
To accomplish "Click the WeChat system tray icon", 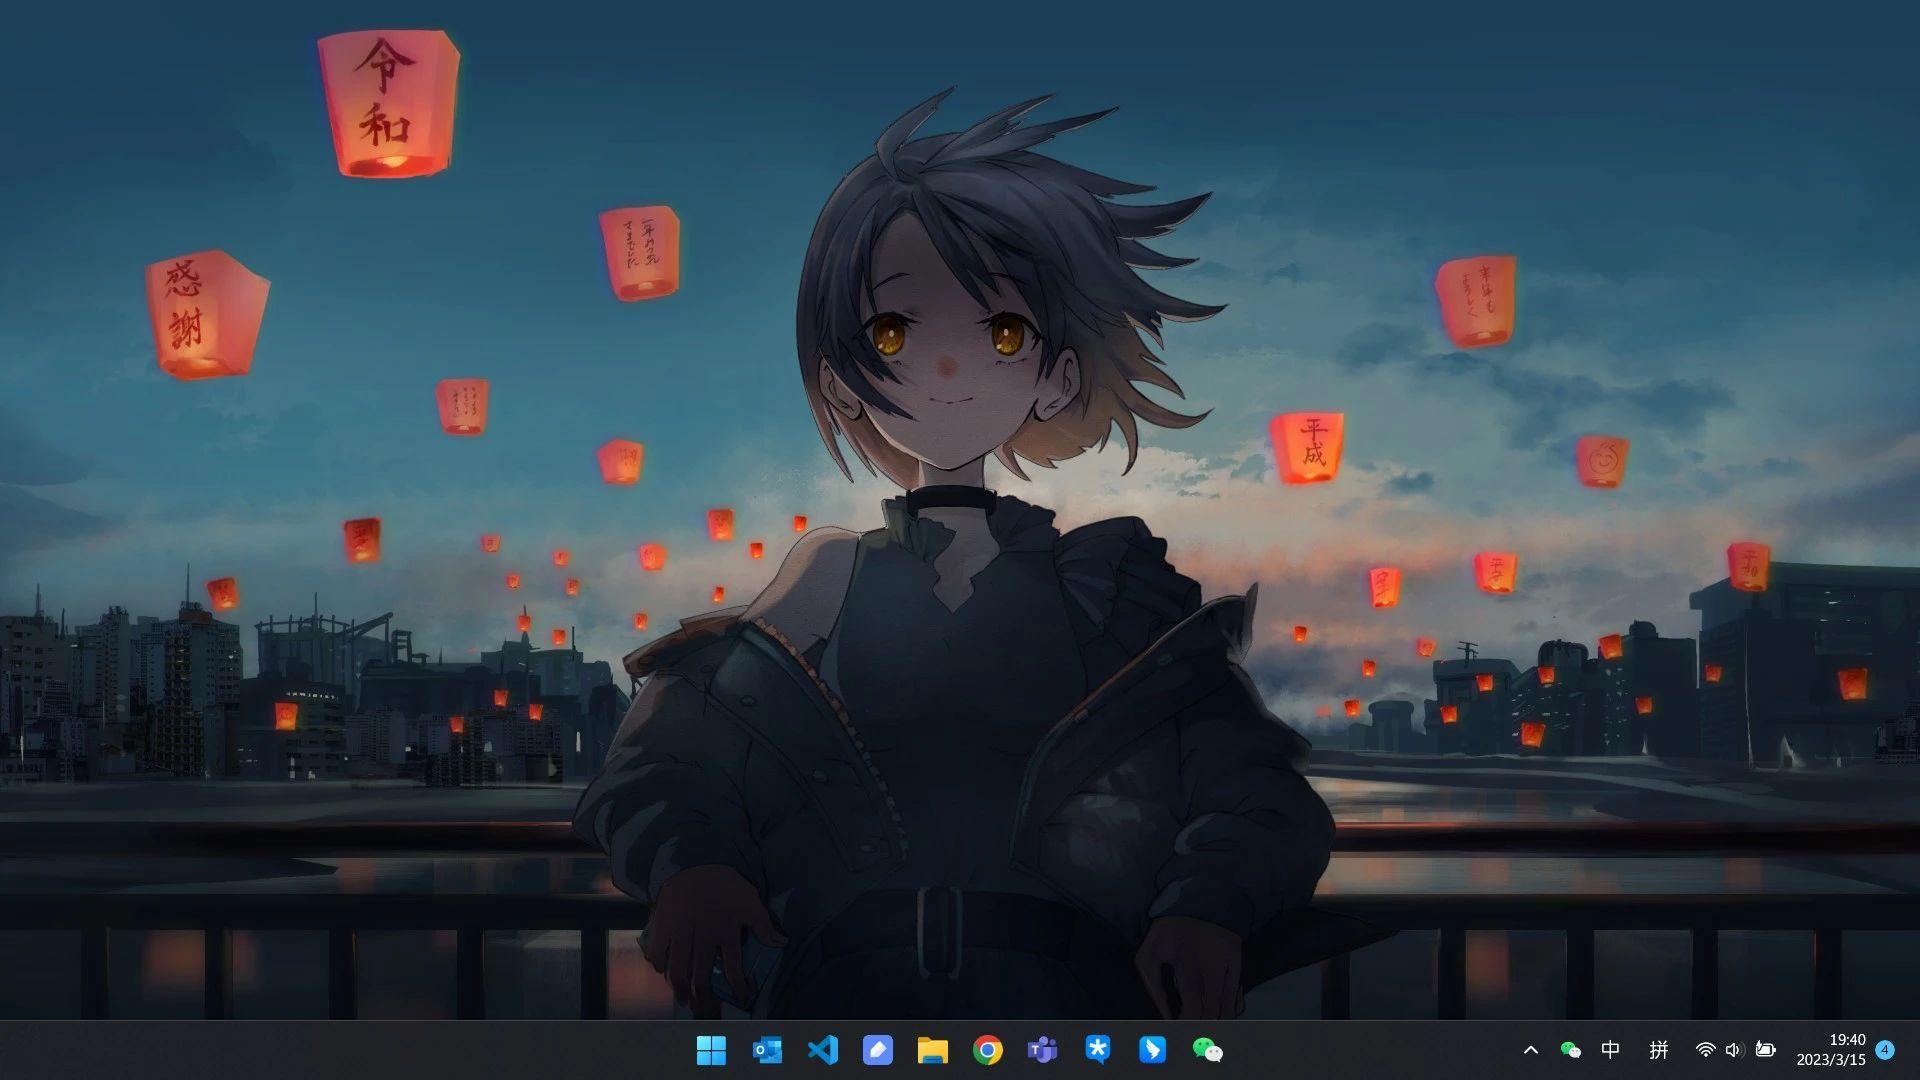I will [x=1570, y=1050].
